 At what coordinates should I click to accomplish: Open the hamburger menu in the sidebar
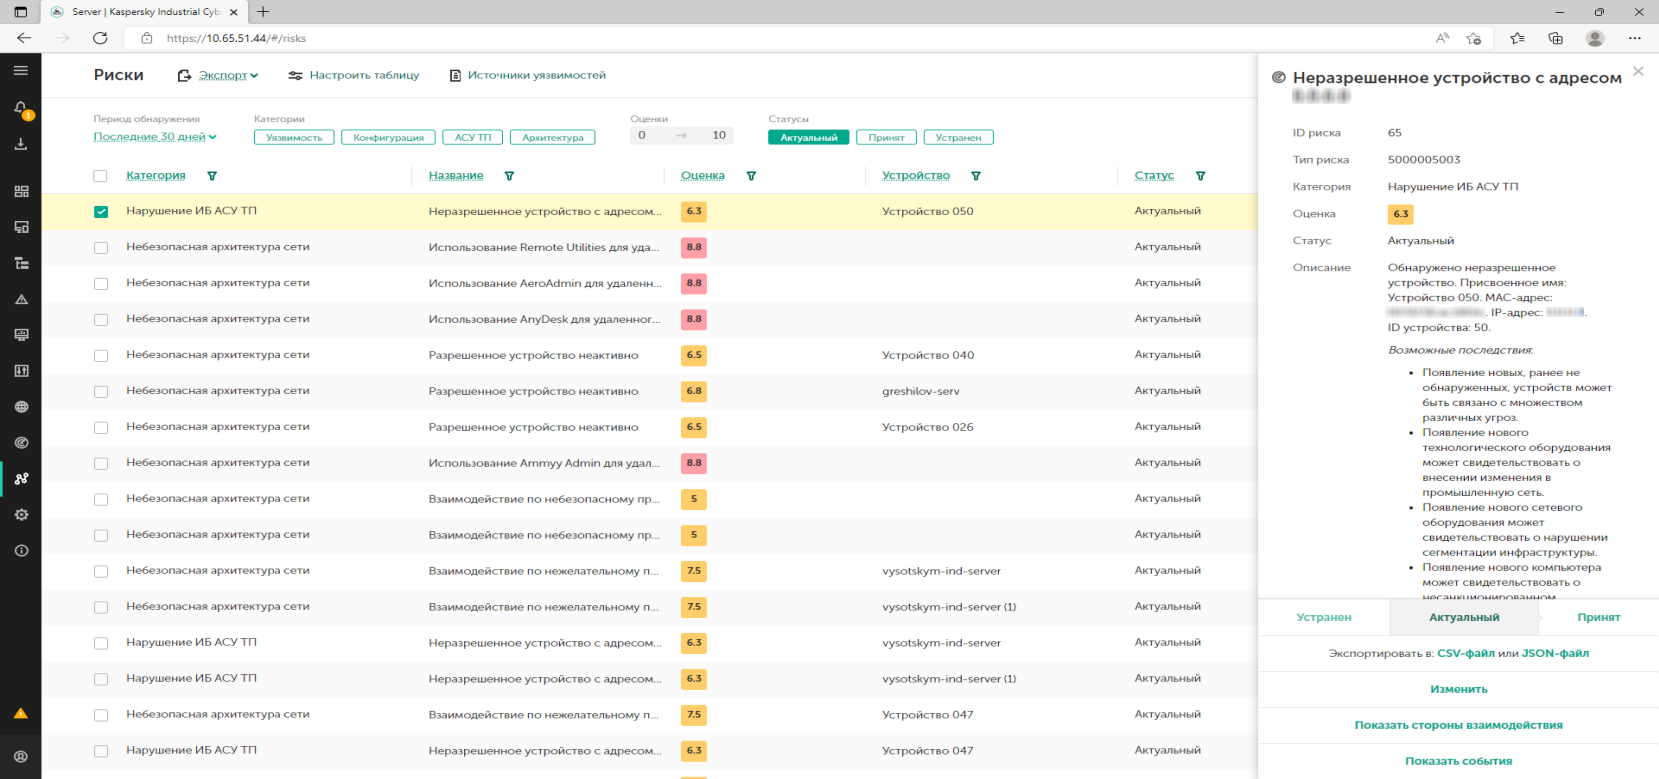20,71
